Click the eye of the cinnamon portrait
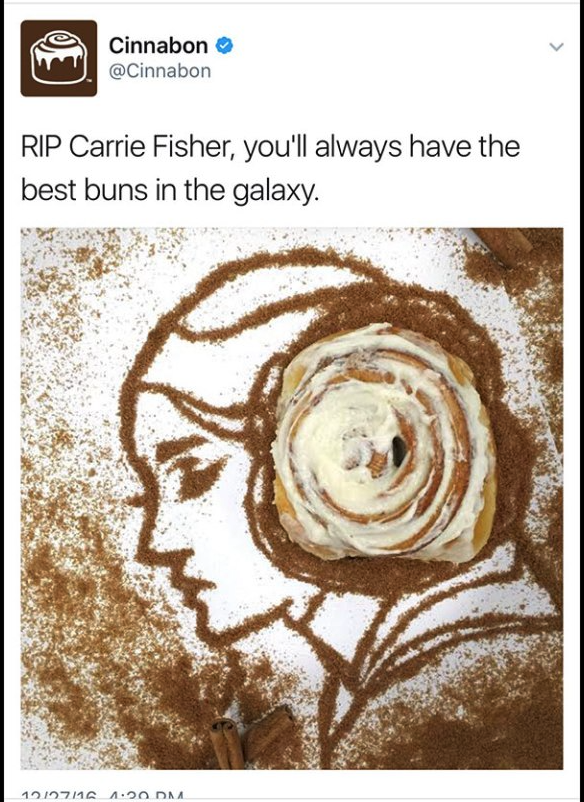Image resolution: width=584 pixels, height=802 pixels. [x=192, y=469]
